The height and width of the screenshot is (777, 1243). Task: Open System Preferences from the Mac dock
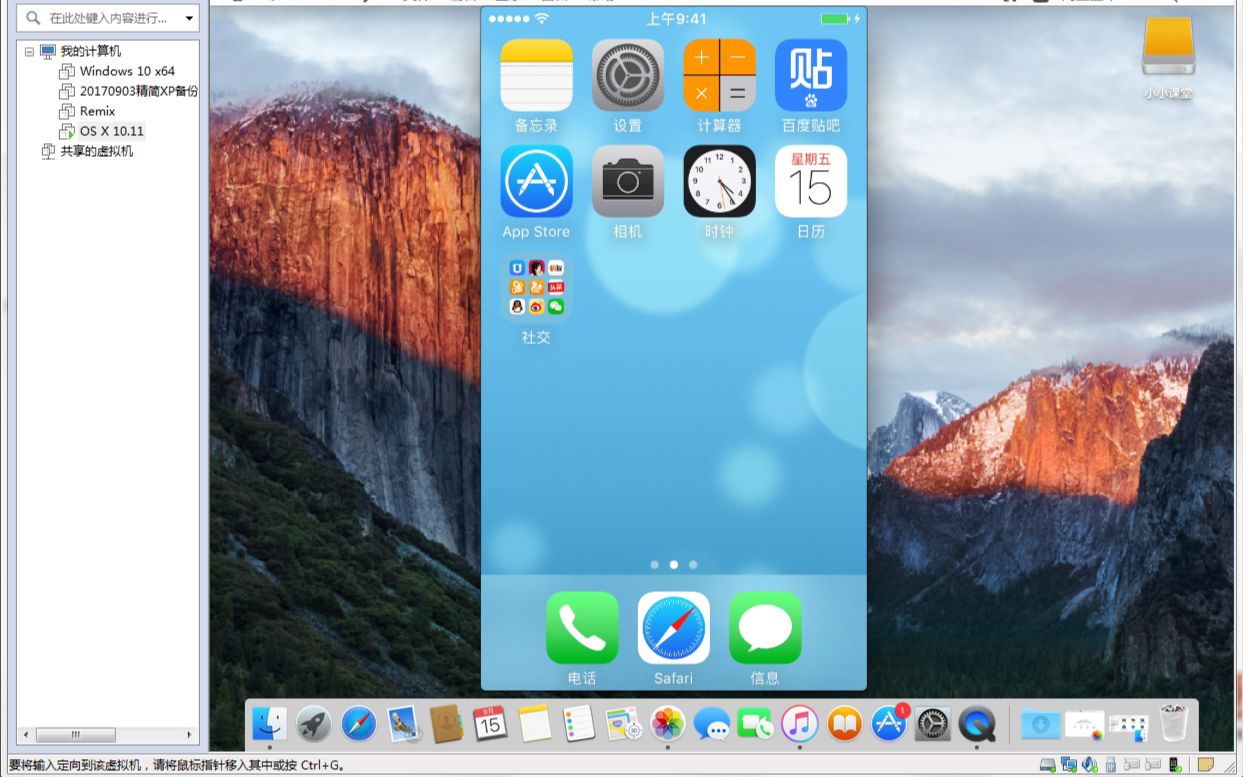(932, 724)
